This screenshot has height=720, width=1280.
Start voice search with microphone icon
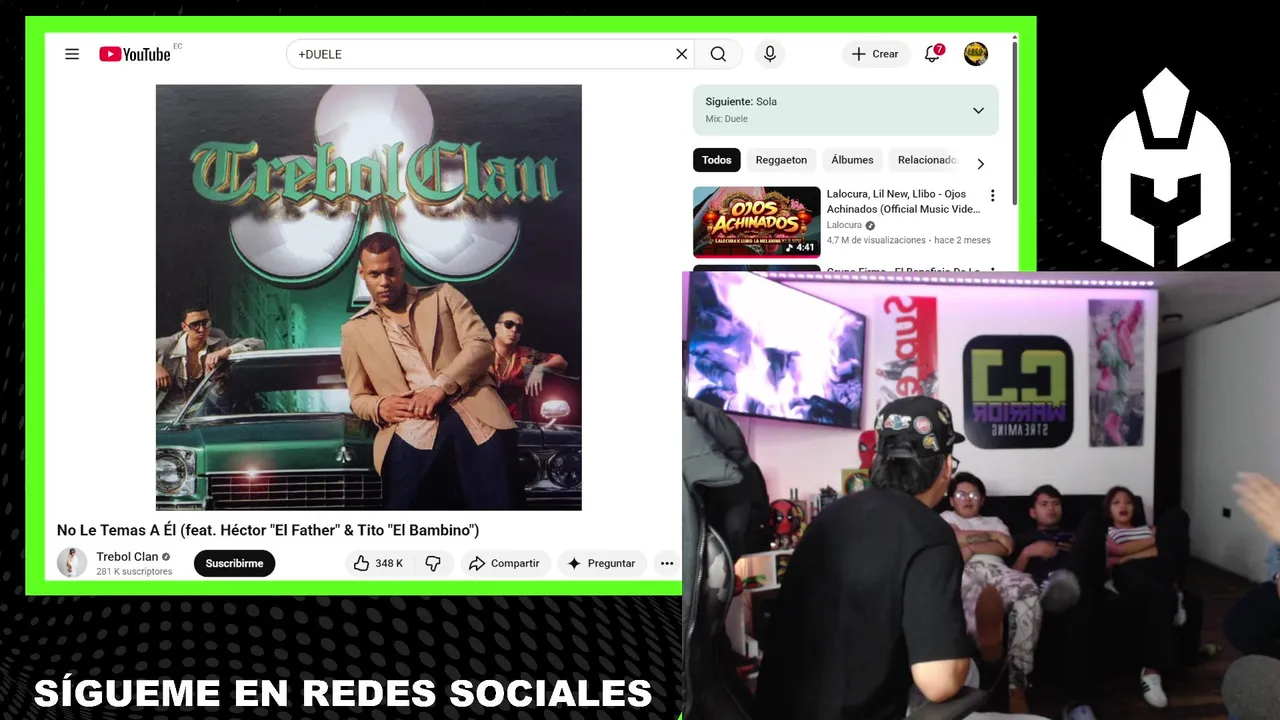pyautogui.click(x=769, y=54)
